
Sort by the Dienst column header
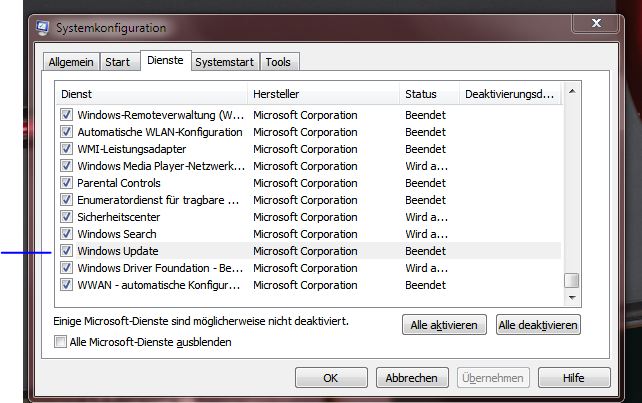tap(151, 94)
